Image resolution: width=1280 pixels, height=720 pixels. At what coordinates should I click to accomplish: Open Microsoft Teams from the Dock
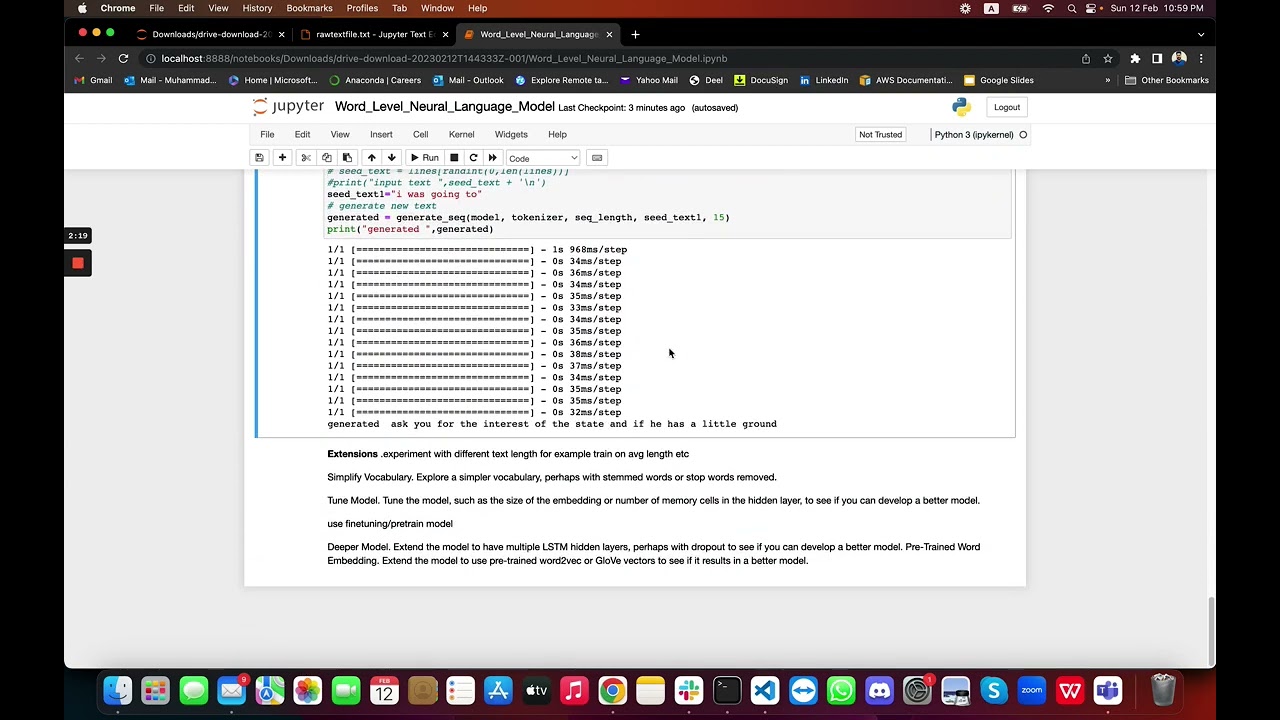click(1107, 690)
